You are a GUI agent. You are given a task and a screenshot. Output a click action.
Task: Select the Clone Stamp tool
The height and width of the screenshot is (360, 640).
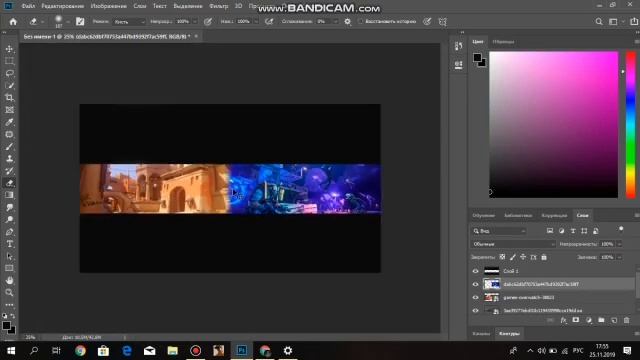[9, 159]
